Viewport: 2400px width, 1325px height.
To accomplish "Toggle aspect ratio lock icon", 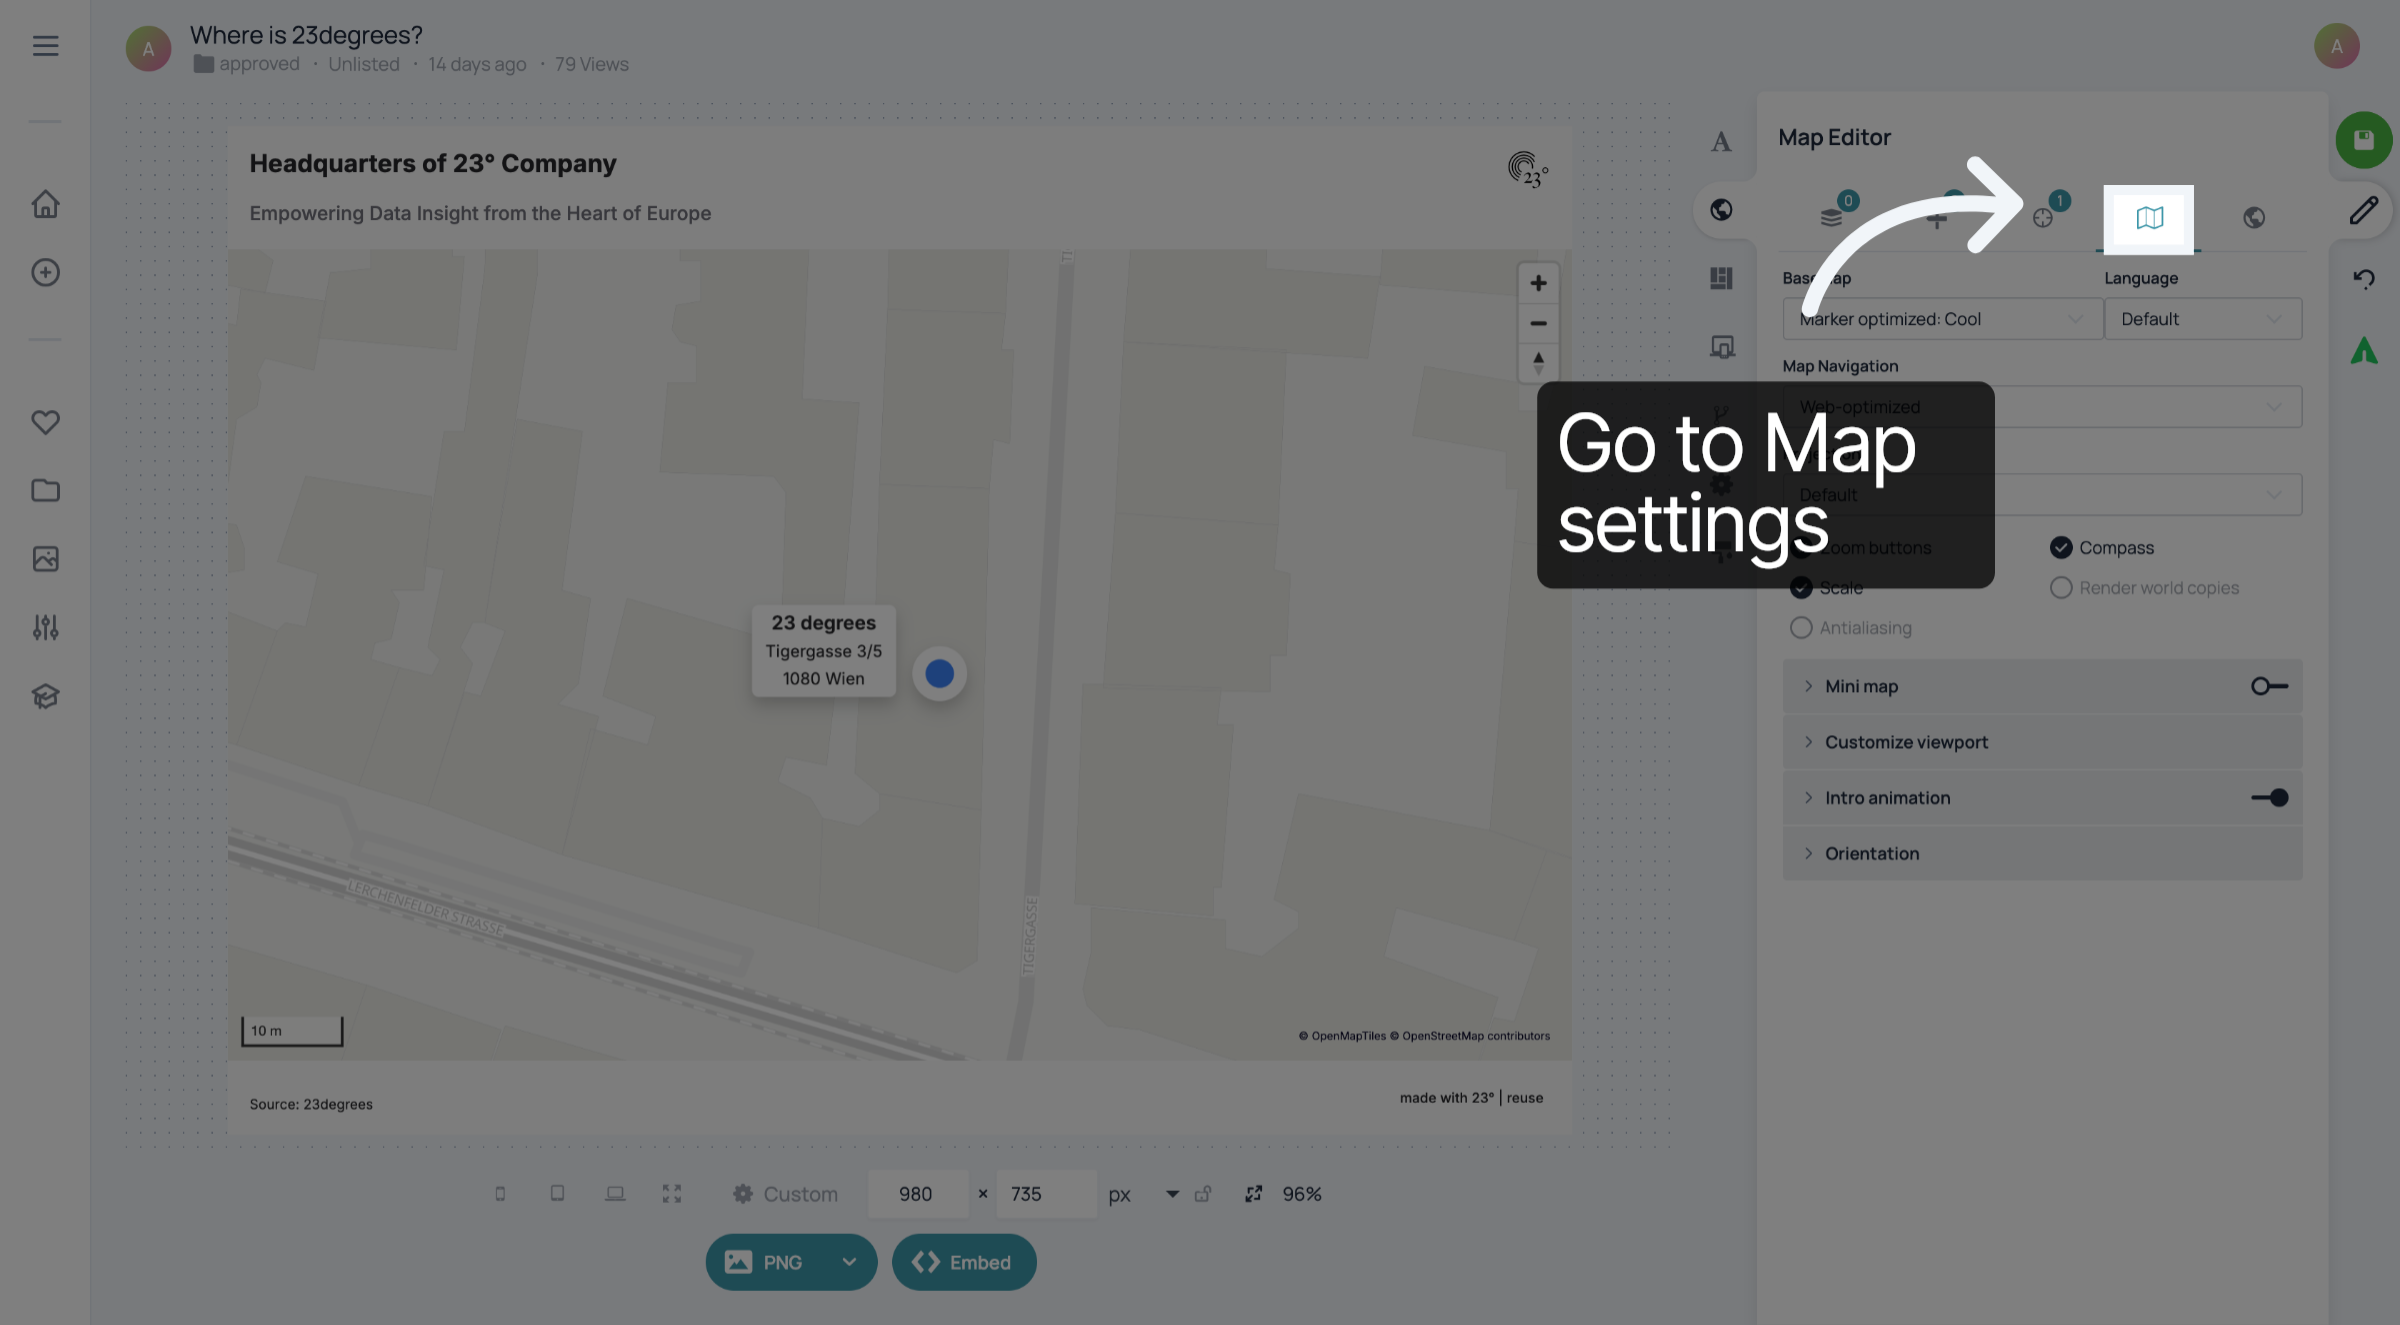I will 1203,1193.
